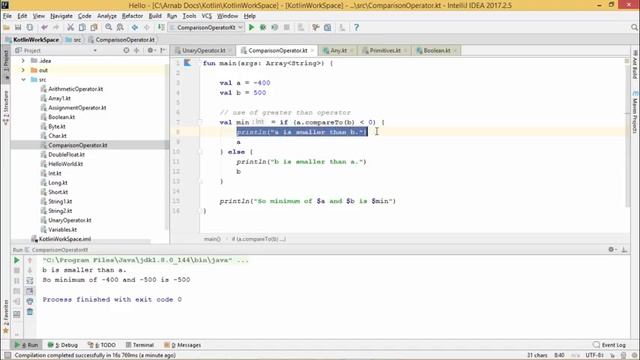This screenshot has width=640, height=360.
Task: Open the Help question mark icon
Action: (x=356, y=27)
